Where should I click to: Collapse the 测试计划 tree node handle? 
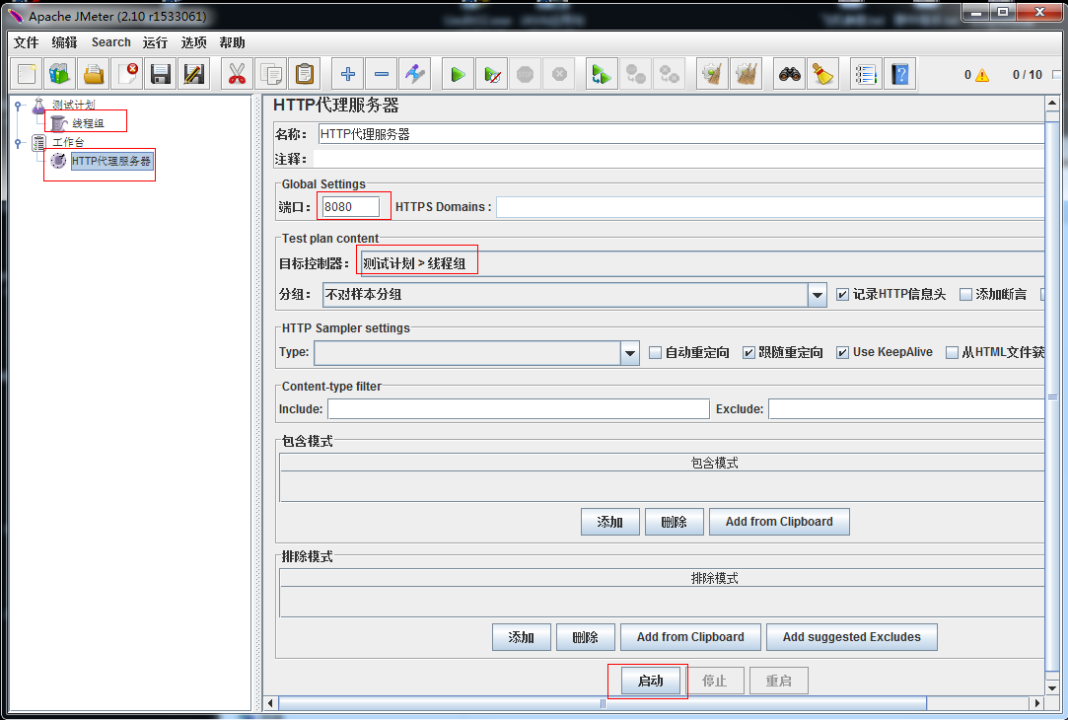coord(18,105)
